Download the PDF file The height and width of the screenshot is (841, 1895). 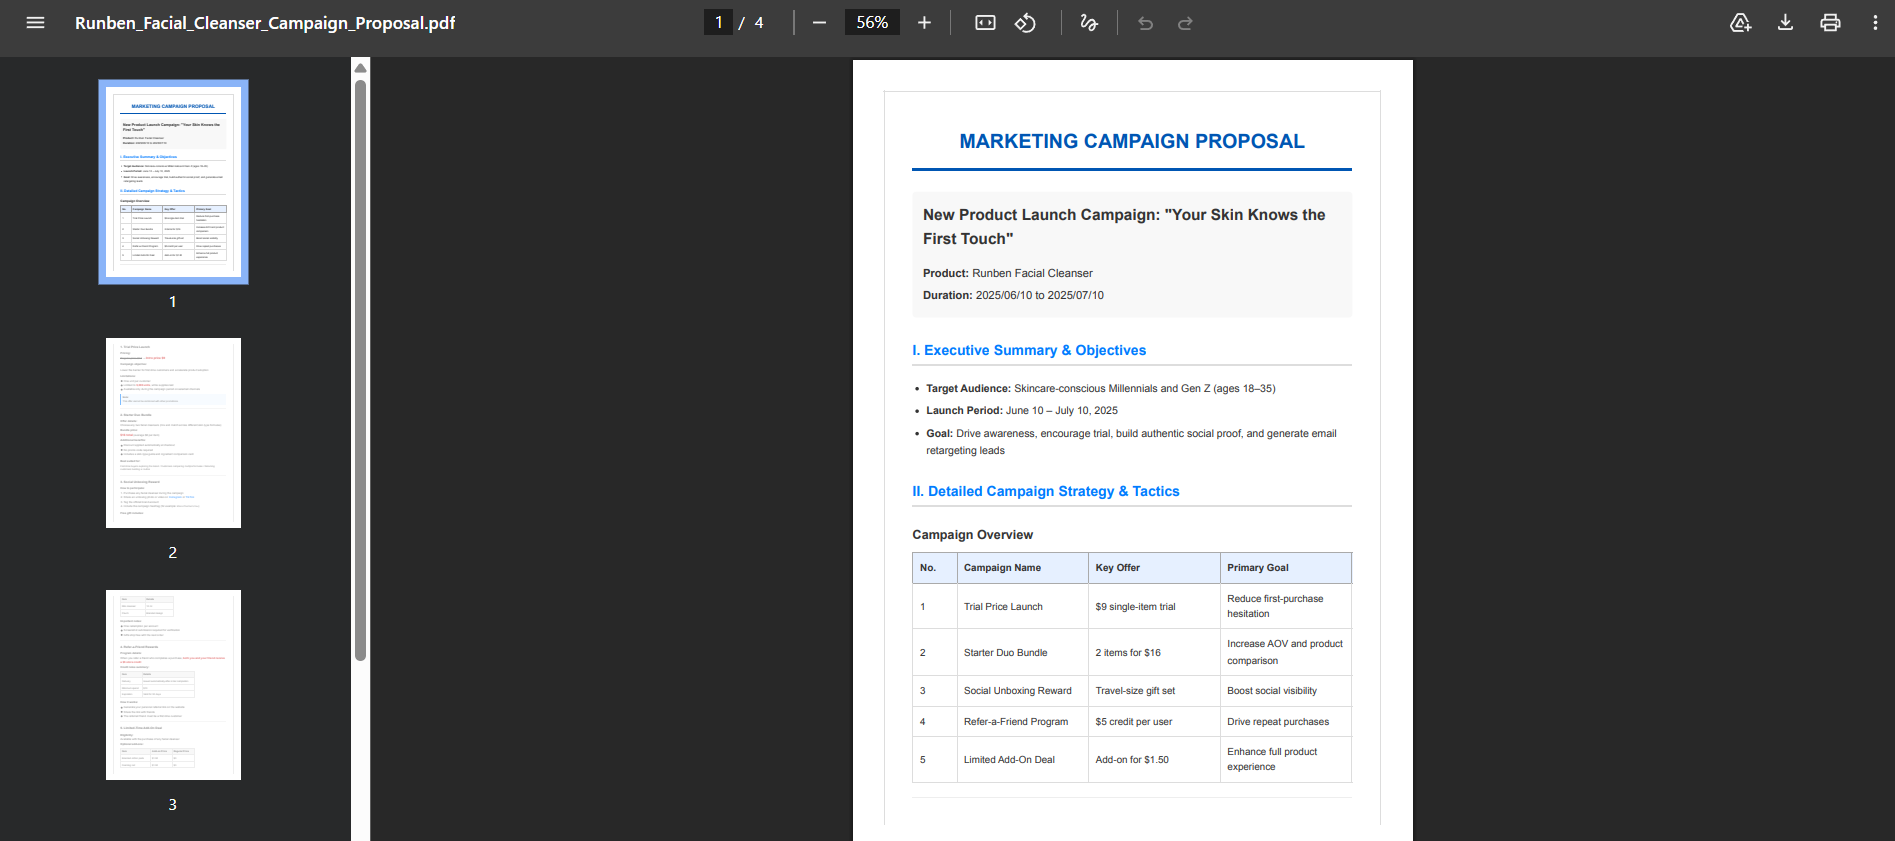(1785, 23)
